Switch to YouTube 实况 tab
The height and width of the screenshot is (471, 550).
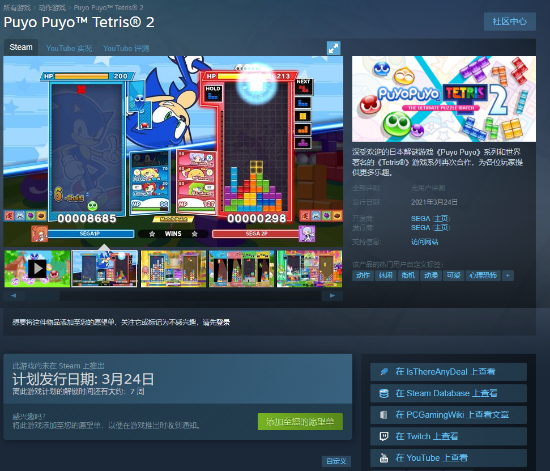[69, 48]
